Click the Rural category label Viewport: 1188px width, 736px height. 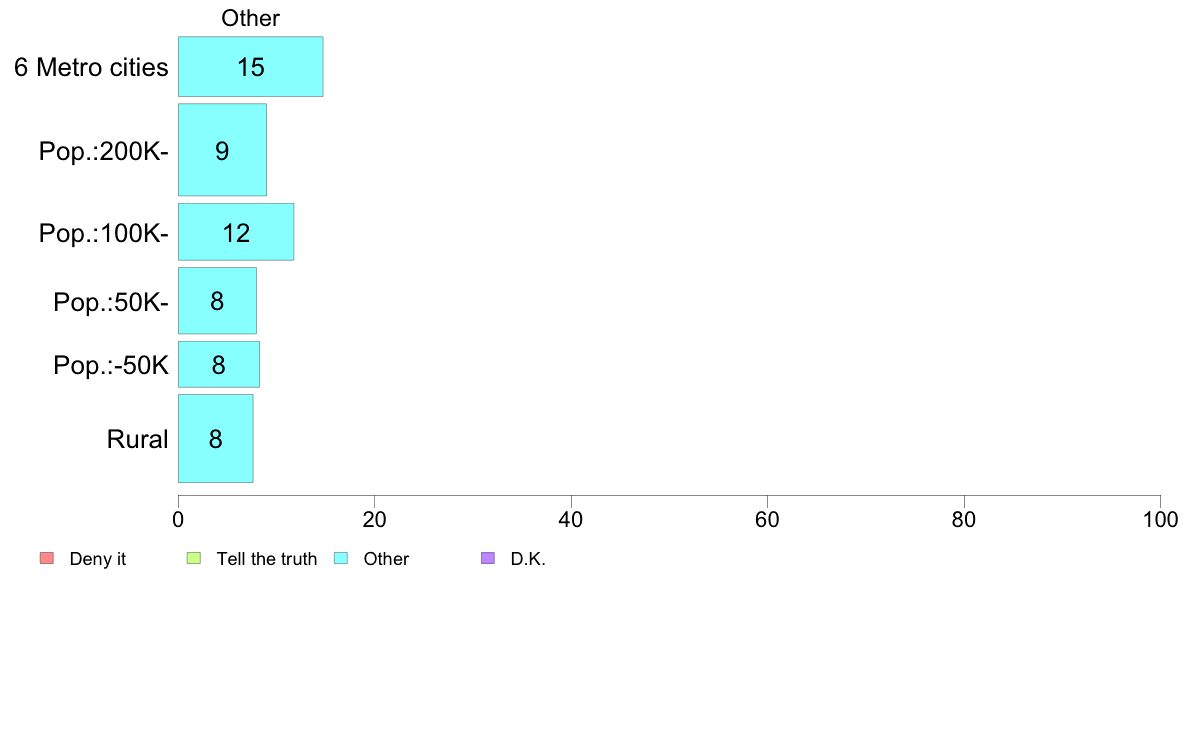(x=137, y=439)
